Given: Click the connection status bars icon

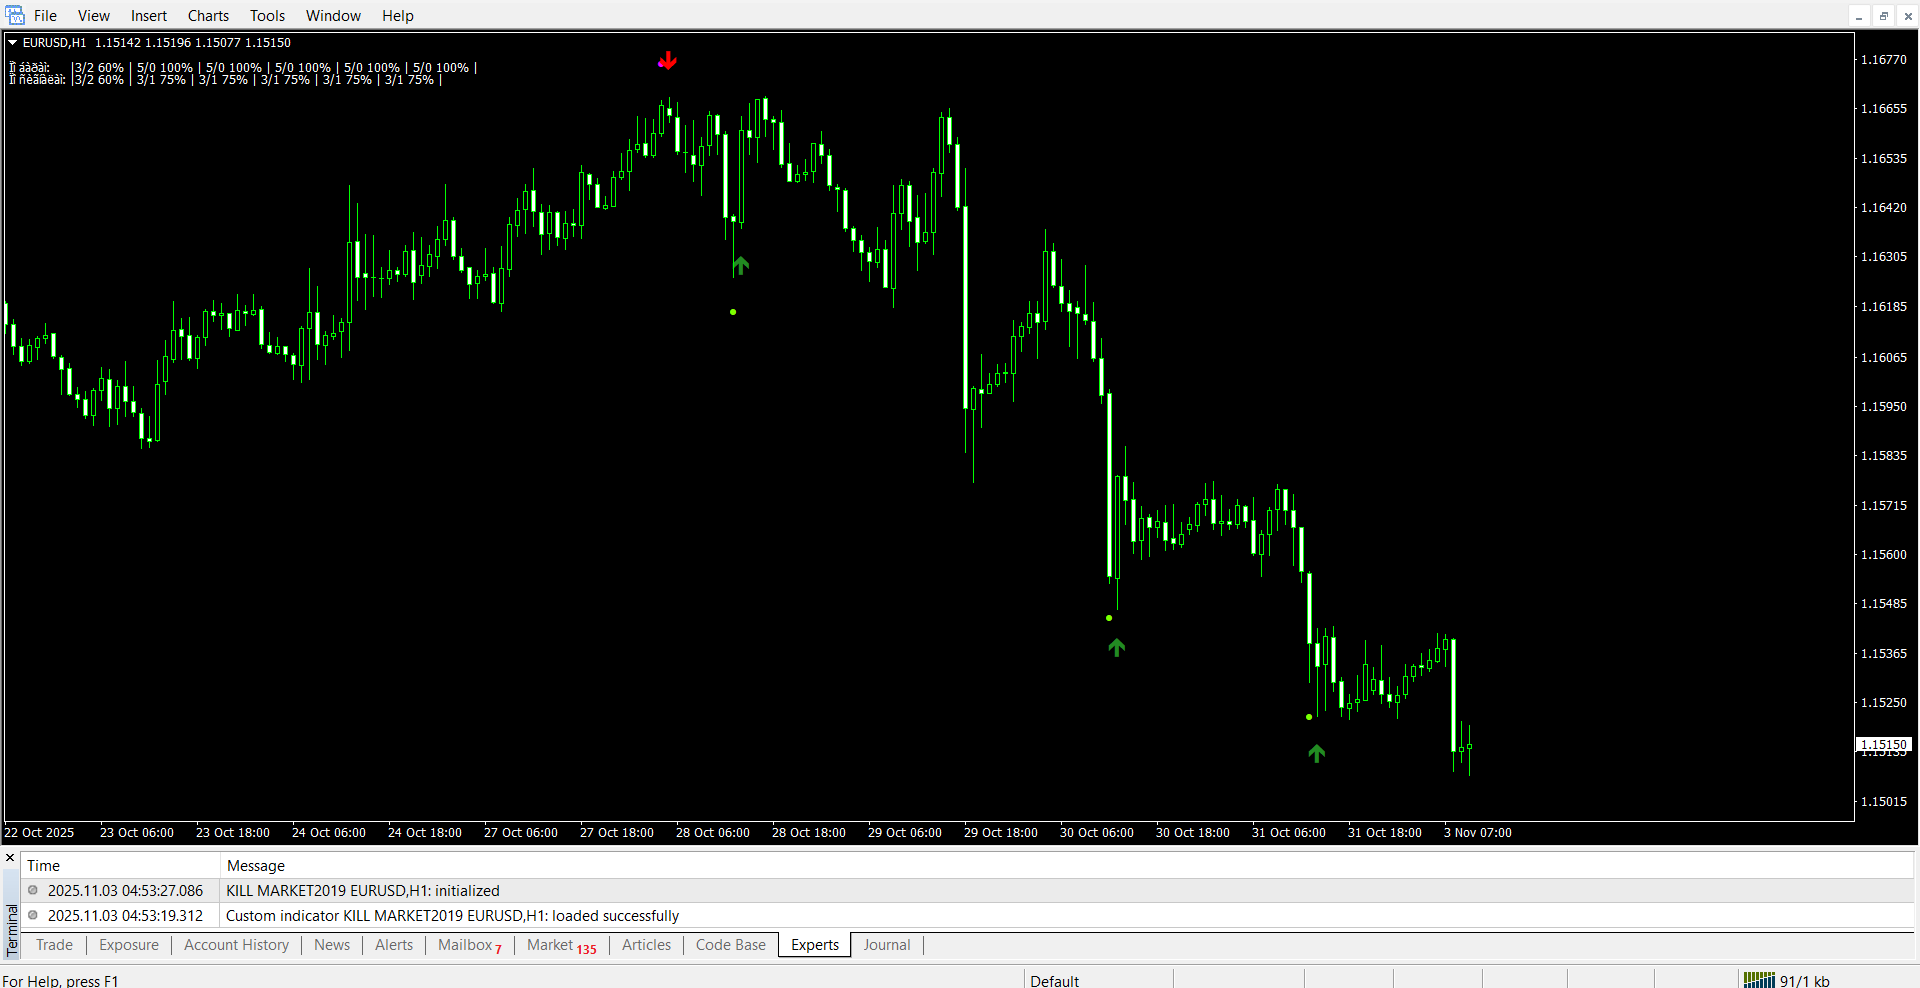Looking at the screenshot, I should (x=1758, y=980).
